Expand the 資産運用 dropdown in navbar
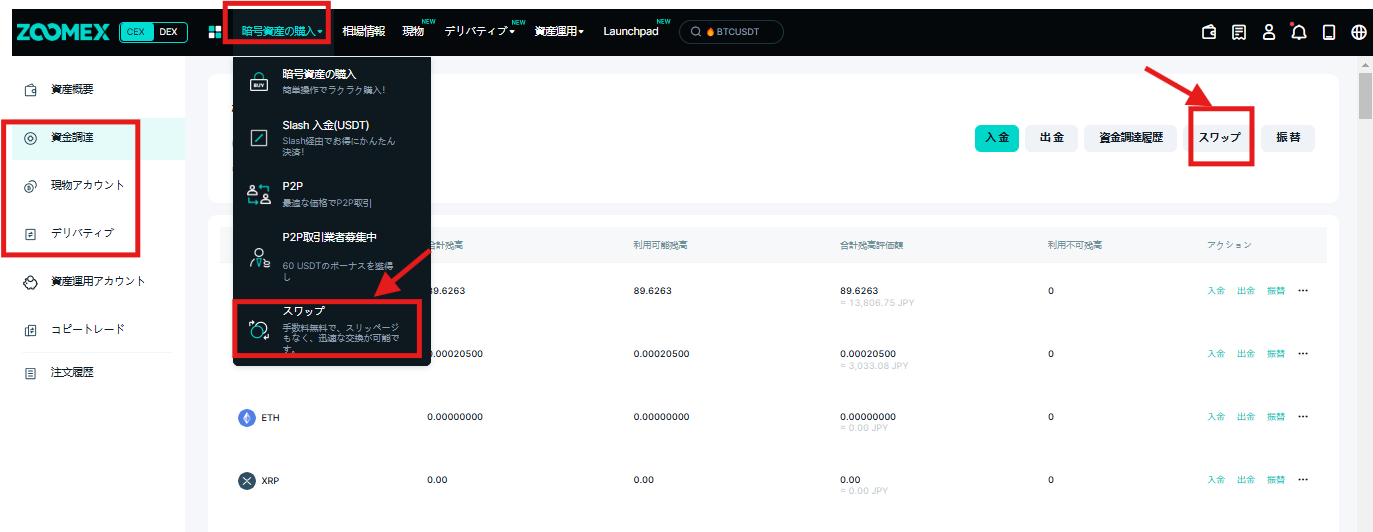 [559, 32]
